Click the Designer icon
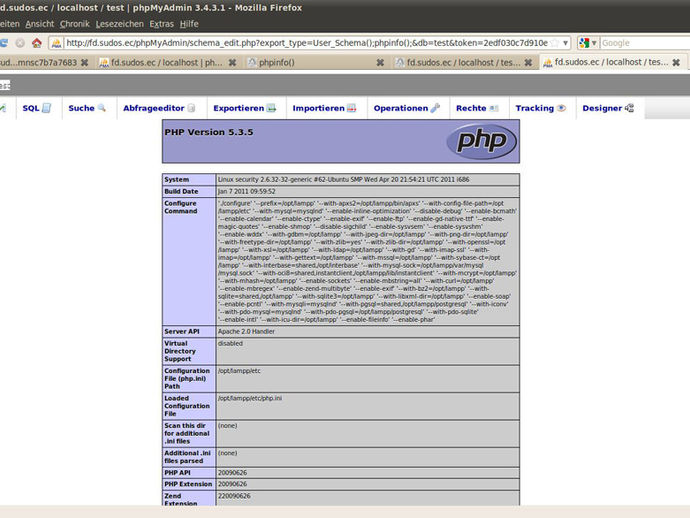Screen dimensions: 690x518 click(x=629, y=108)
